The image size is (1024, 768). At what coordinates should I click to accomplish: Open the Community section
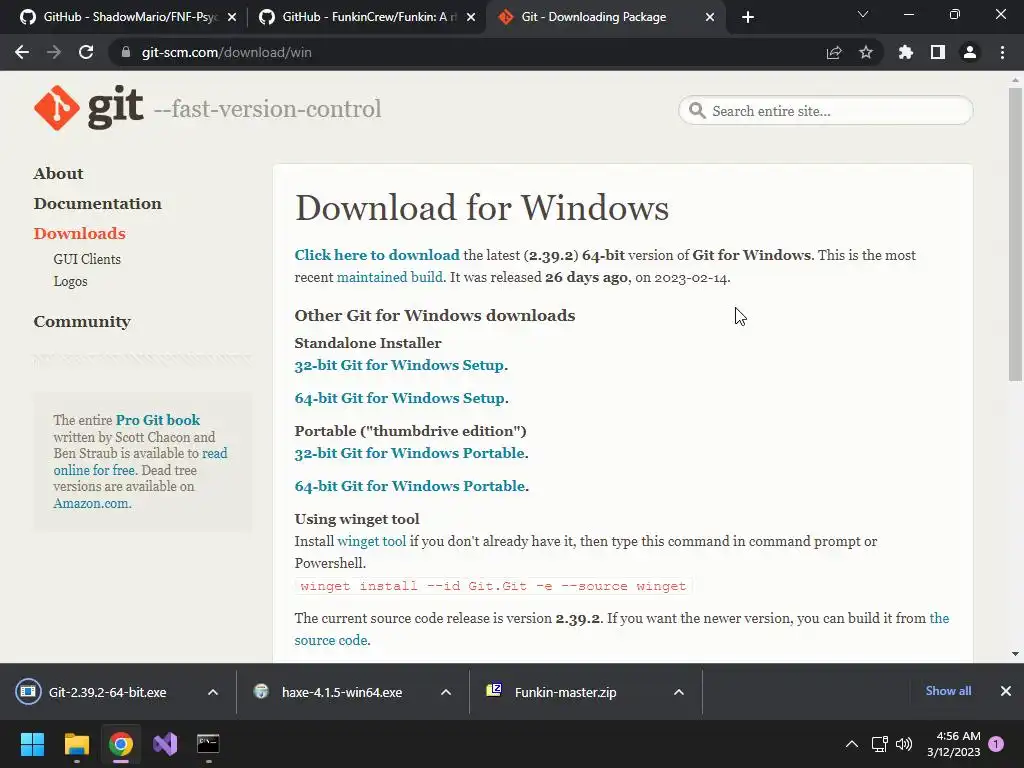pyautogui.click(x=82, y=322)
